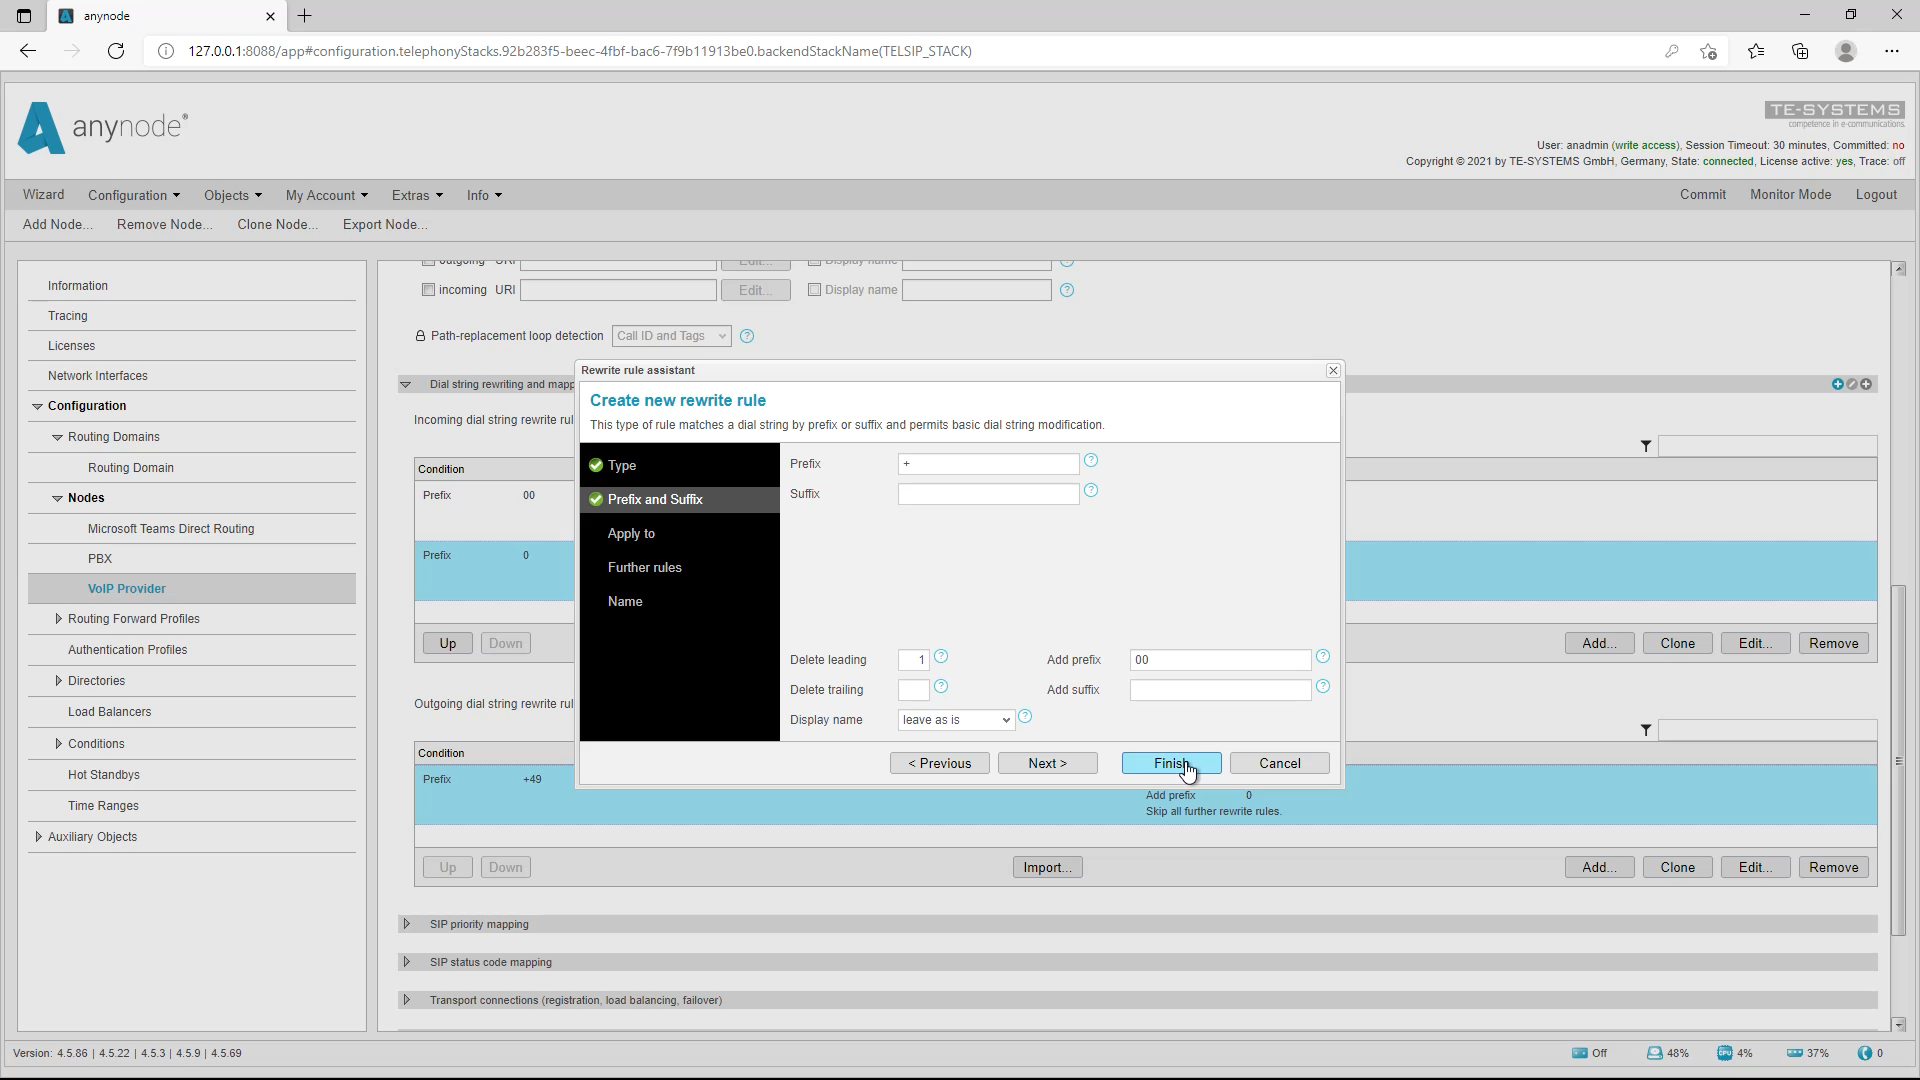The image size is (1920, 1080).
Task: Open the My Account menu
Action: click(x=327, y=195)
